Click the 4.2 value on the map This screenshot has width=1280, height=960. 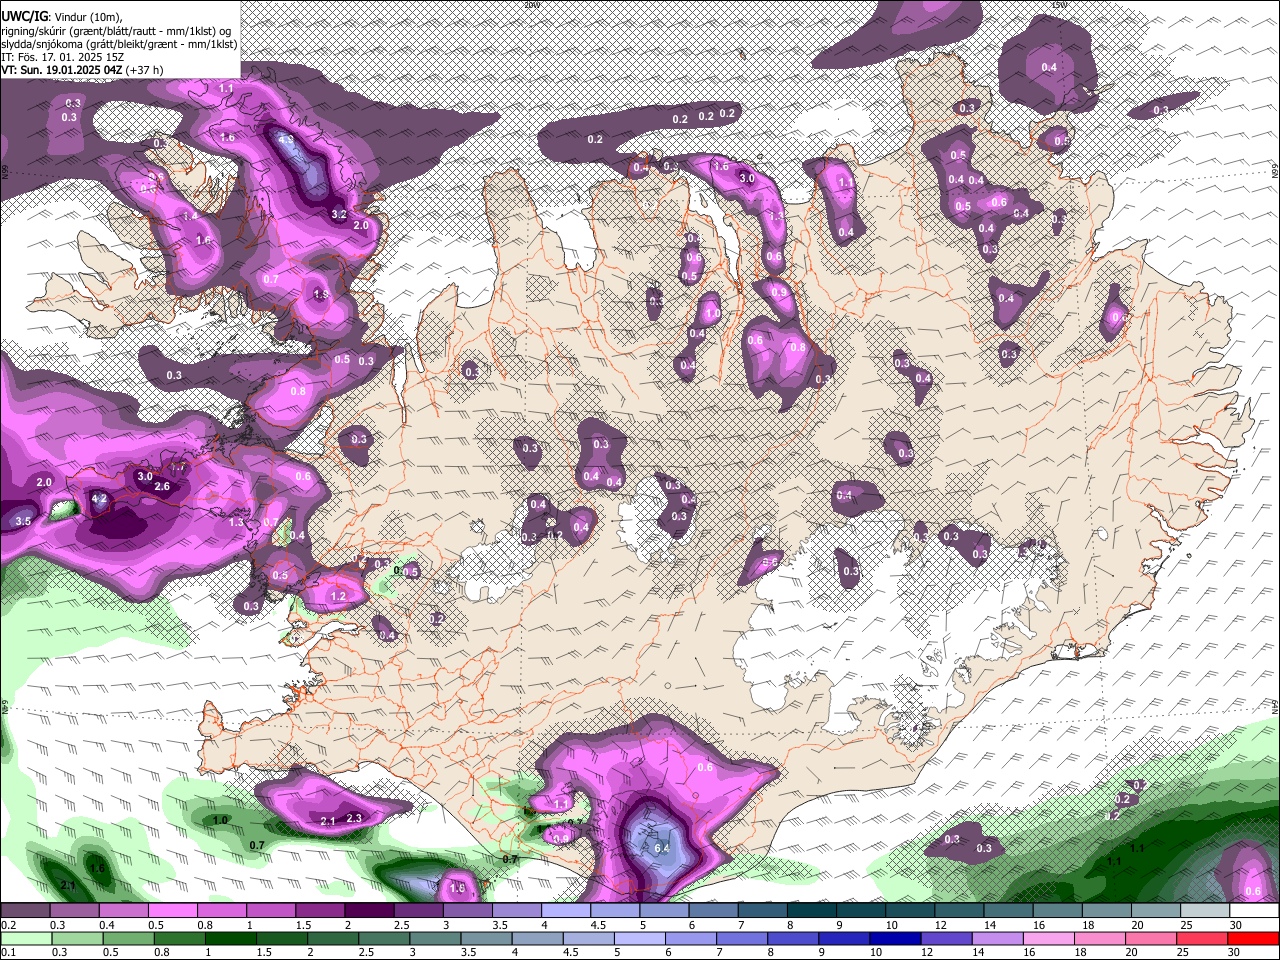click(99, 498)
